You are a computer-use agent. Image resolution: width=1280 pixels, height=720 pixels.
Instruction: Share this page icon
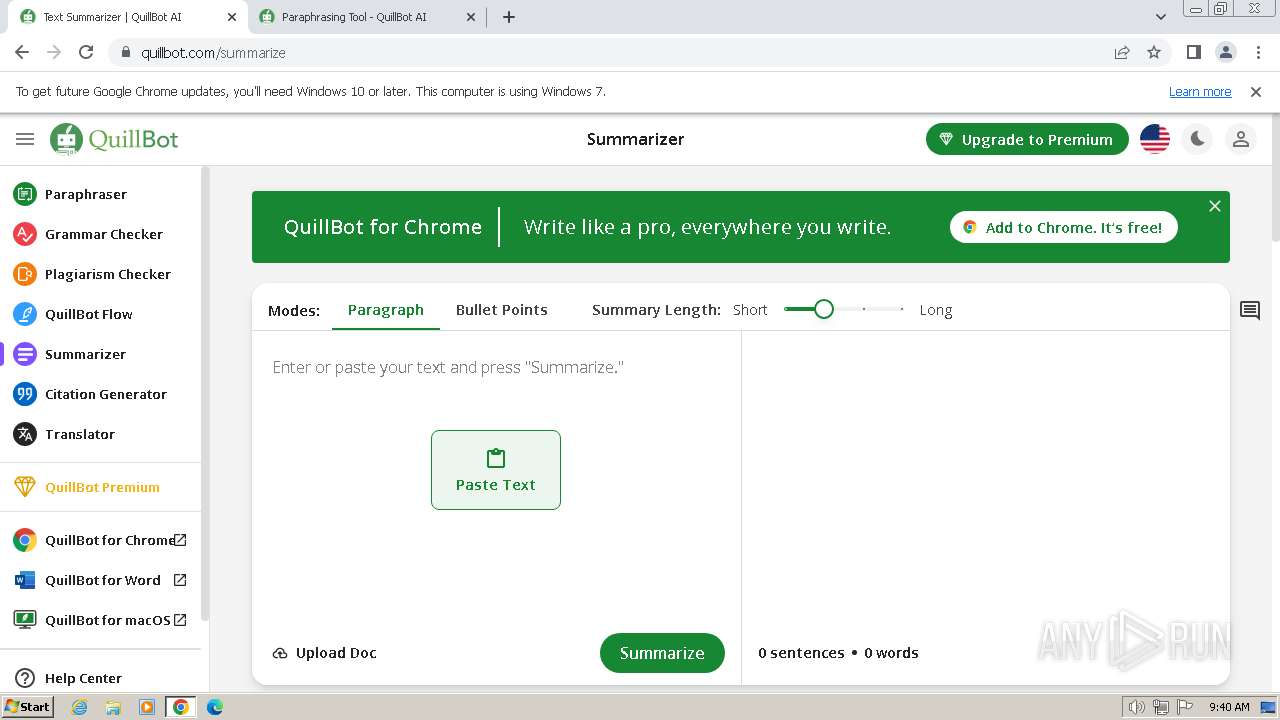[x=1122, y=52]
